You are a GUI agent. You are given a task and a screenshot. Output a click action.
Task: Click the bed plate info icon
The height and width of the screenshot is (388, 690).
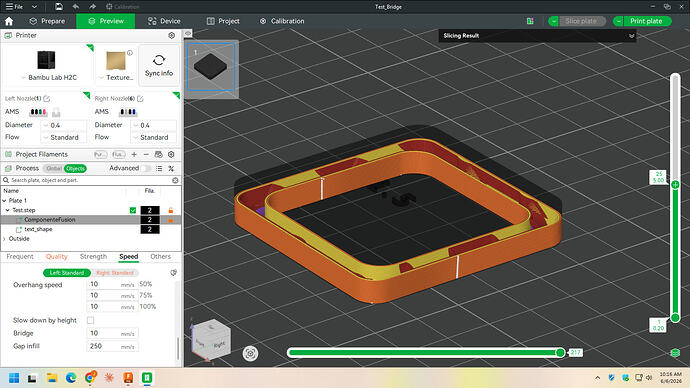[130, 53]
